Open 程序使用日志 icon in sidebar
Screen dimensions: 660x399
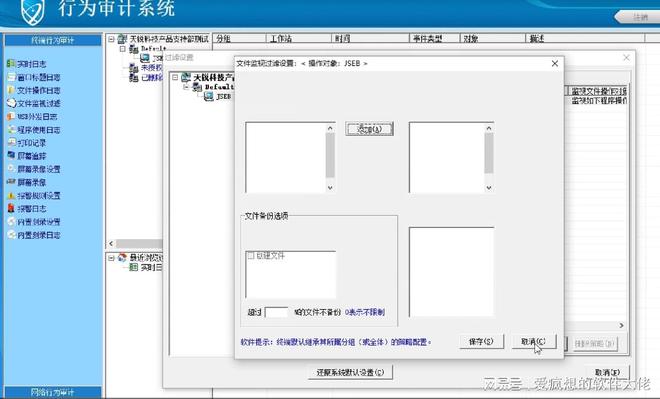[x=11, y=130]
